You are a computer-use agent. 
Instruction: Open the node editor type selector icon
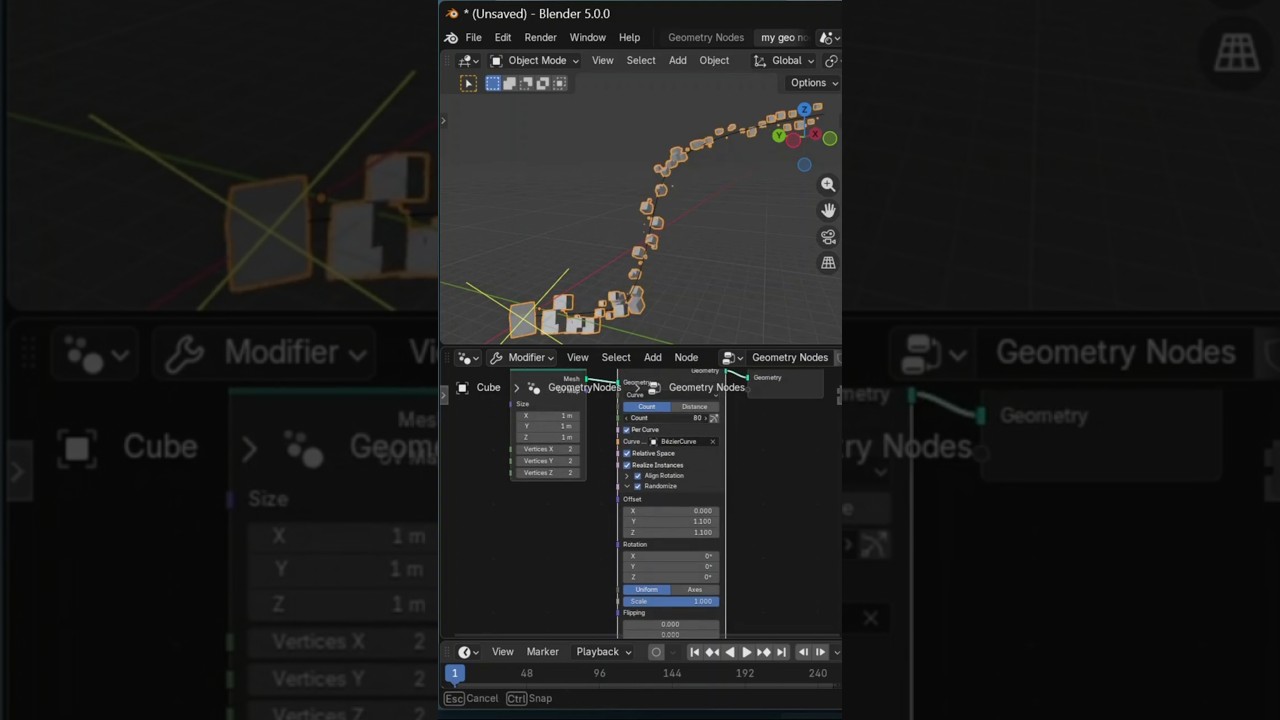[x=468, y=358]
